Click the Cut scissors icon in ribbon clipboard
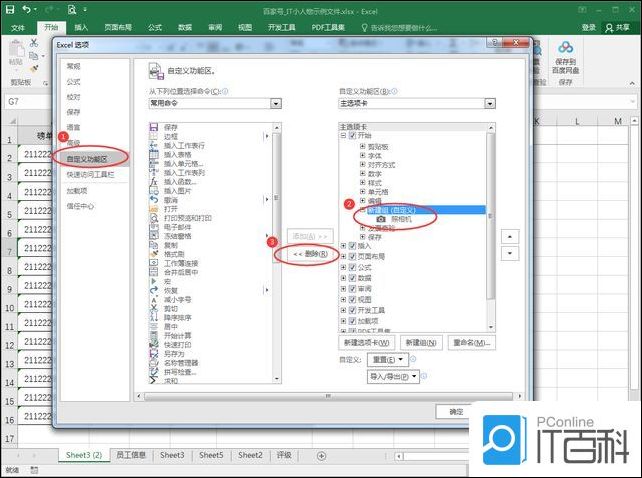Screen dimensions: 642x478 click(x=34, y=43)
